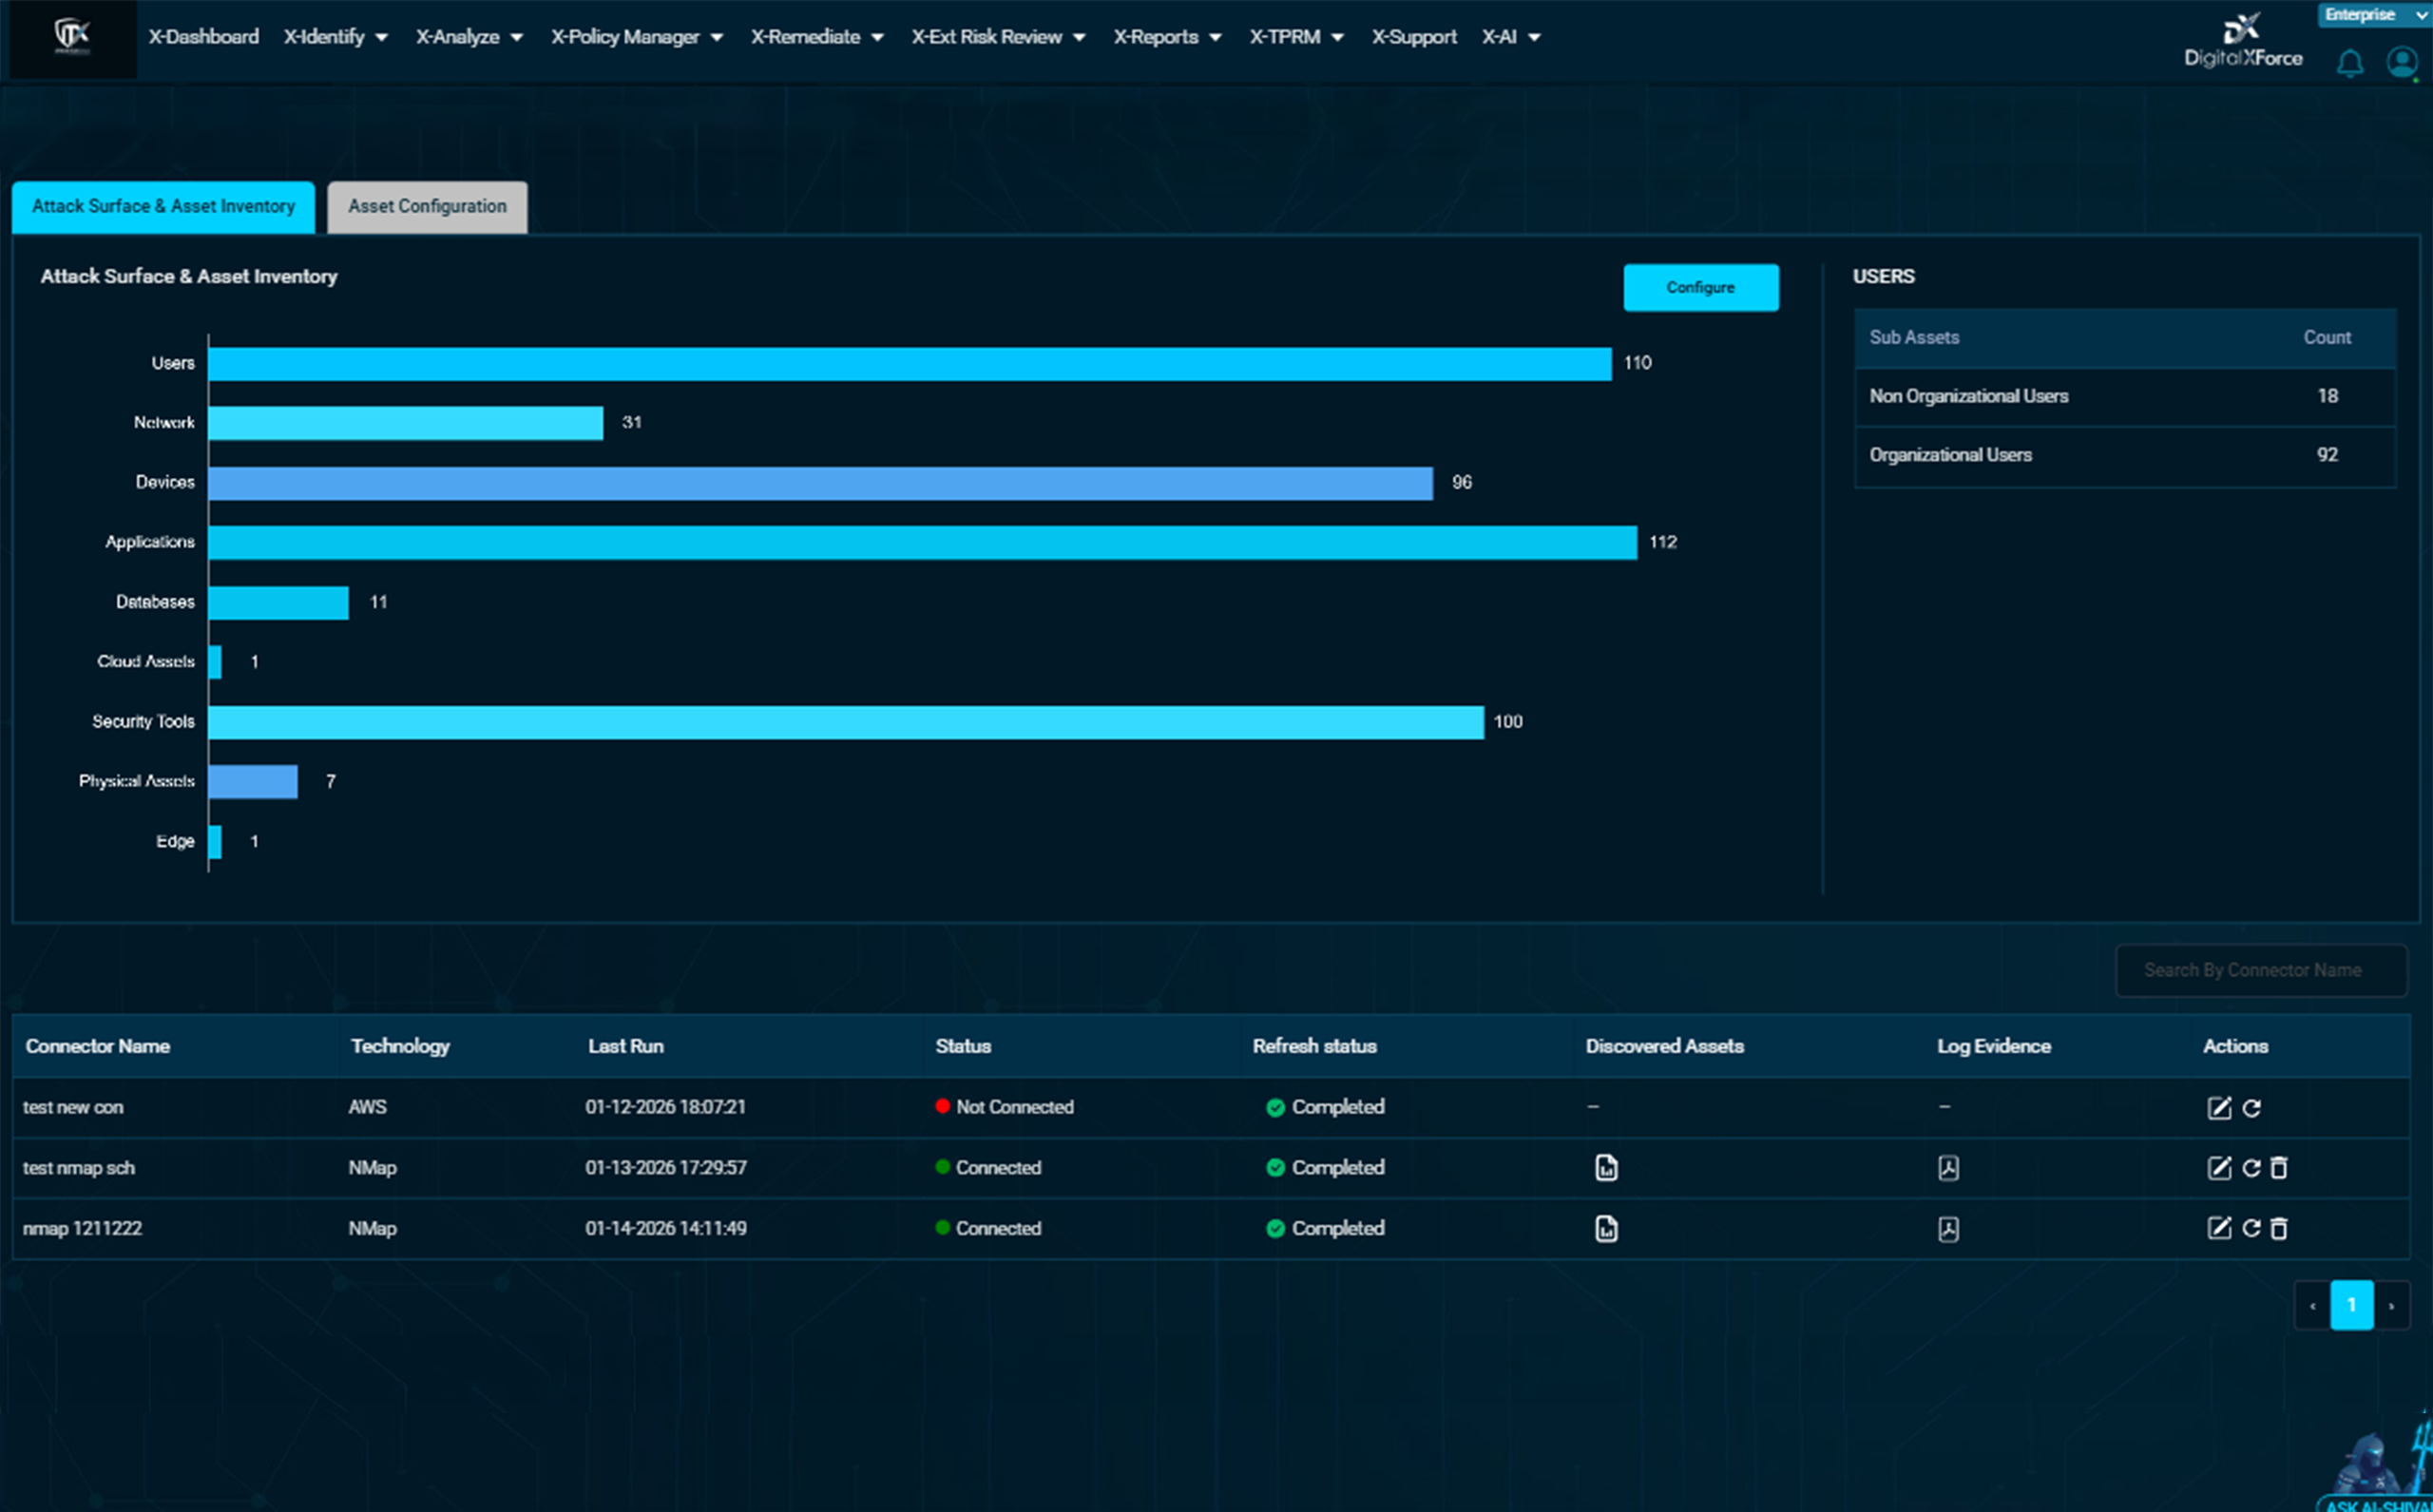Click the red Not Connected indicator for AWS connector
The image size is (2433, 1512).
[x=941, y=1108]
